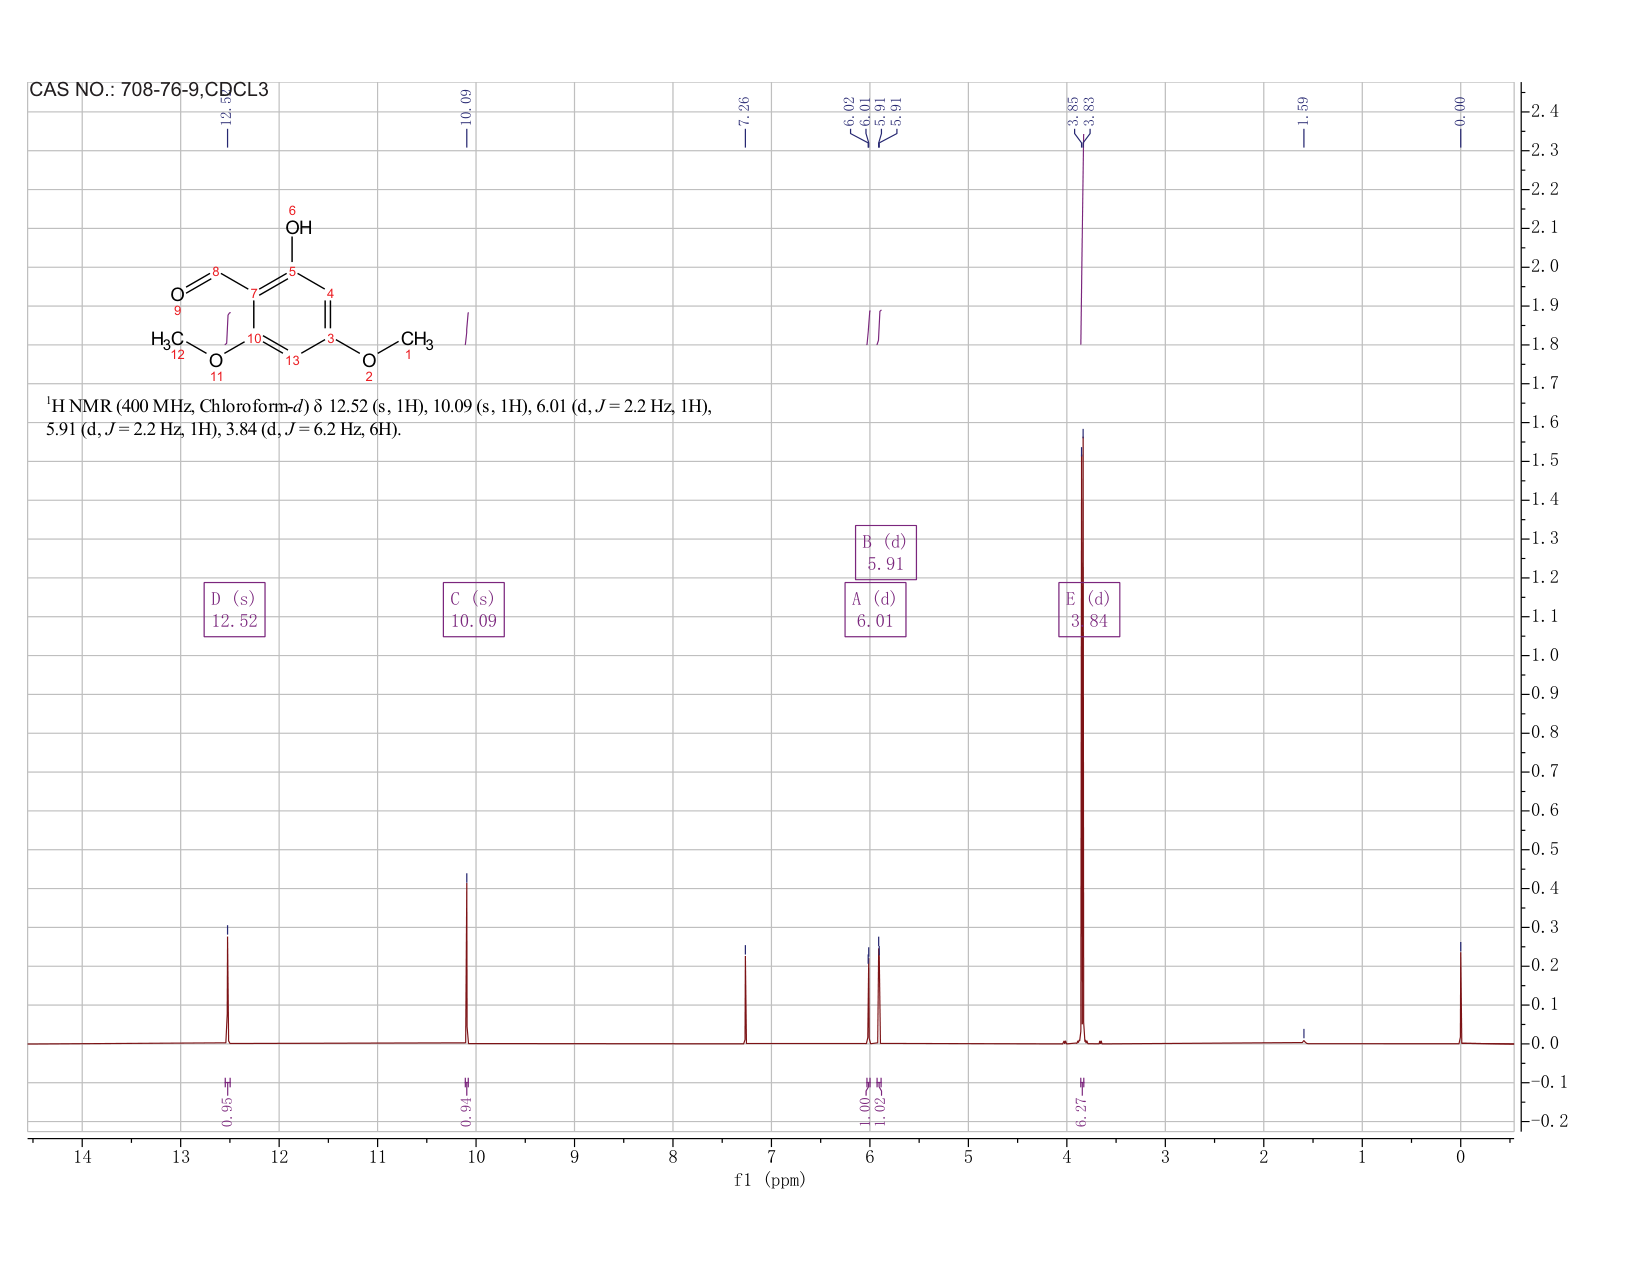Click the H3C group labeled 12
Image resolution: width=1650 pixels, height=1275 pixels.
pos(167,341)
